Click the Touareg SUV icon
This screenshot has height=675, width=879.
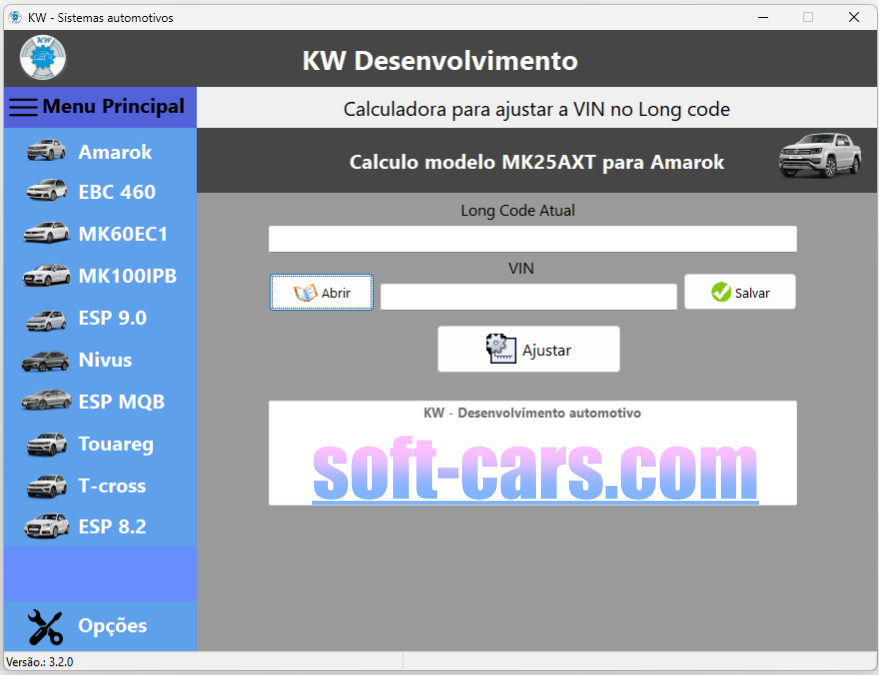pyautogui.click(x=47, y=444)
